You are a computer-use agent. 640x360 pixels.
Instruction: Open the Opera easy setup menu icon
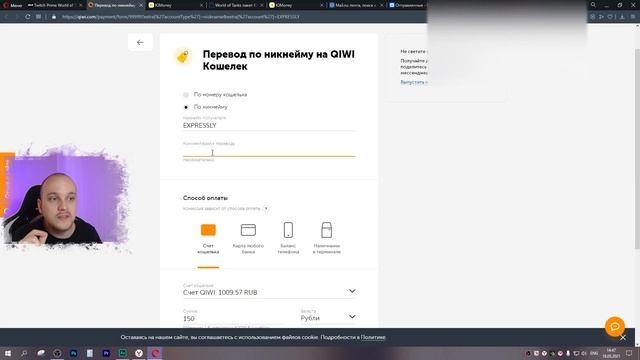coord(633,17)
